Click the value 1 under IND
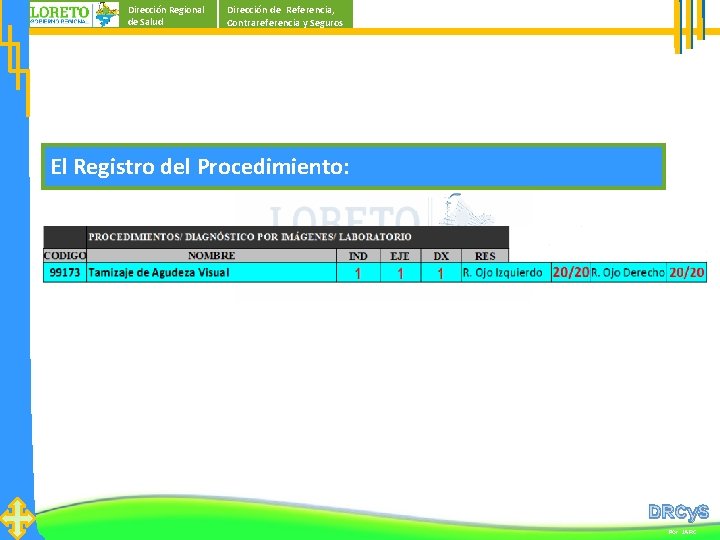 [x=358, y=273]
